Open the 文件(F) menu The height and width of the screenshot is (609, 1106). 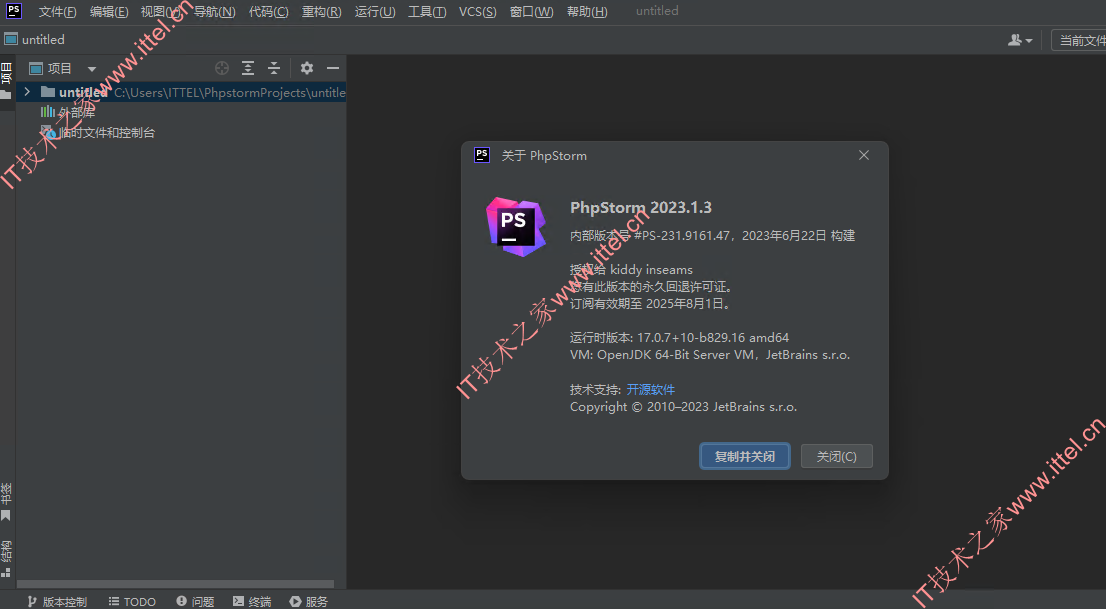(57, 11)
